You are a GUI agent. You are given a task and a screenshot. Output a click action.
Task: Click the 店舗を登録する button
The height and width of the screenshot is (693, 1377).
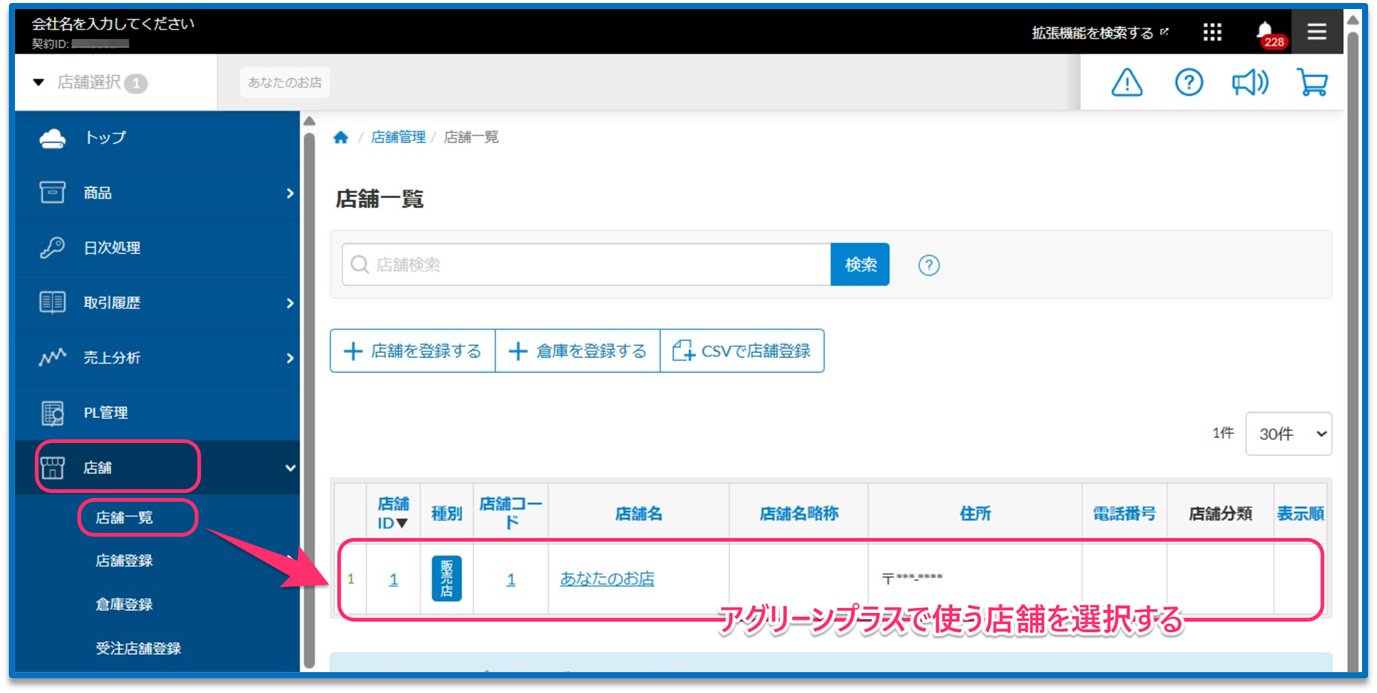[413, 351]
